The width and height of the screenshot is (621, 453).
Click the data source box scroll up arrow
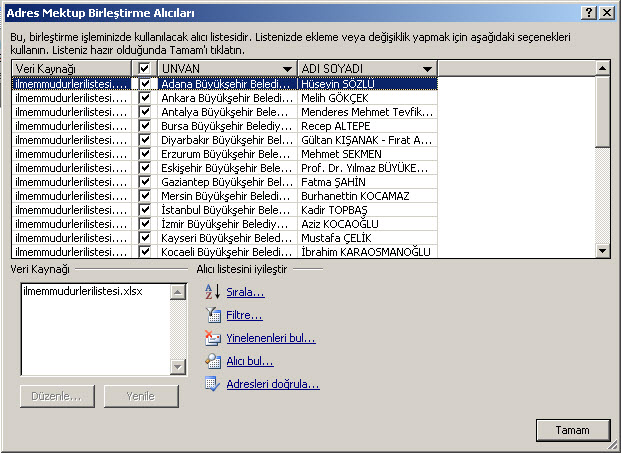click(x=177, y=292)
